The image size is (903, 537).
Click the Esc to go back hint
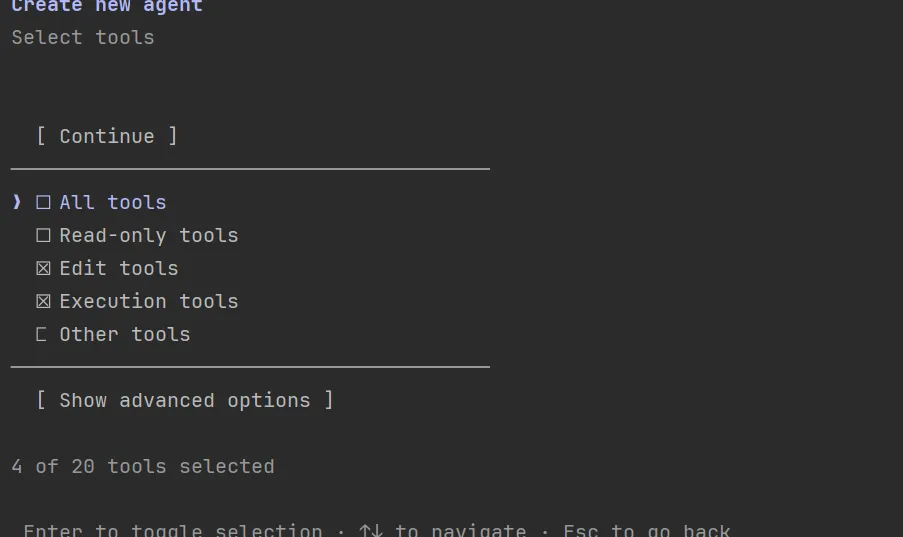[646, 530]
